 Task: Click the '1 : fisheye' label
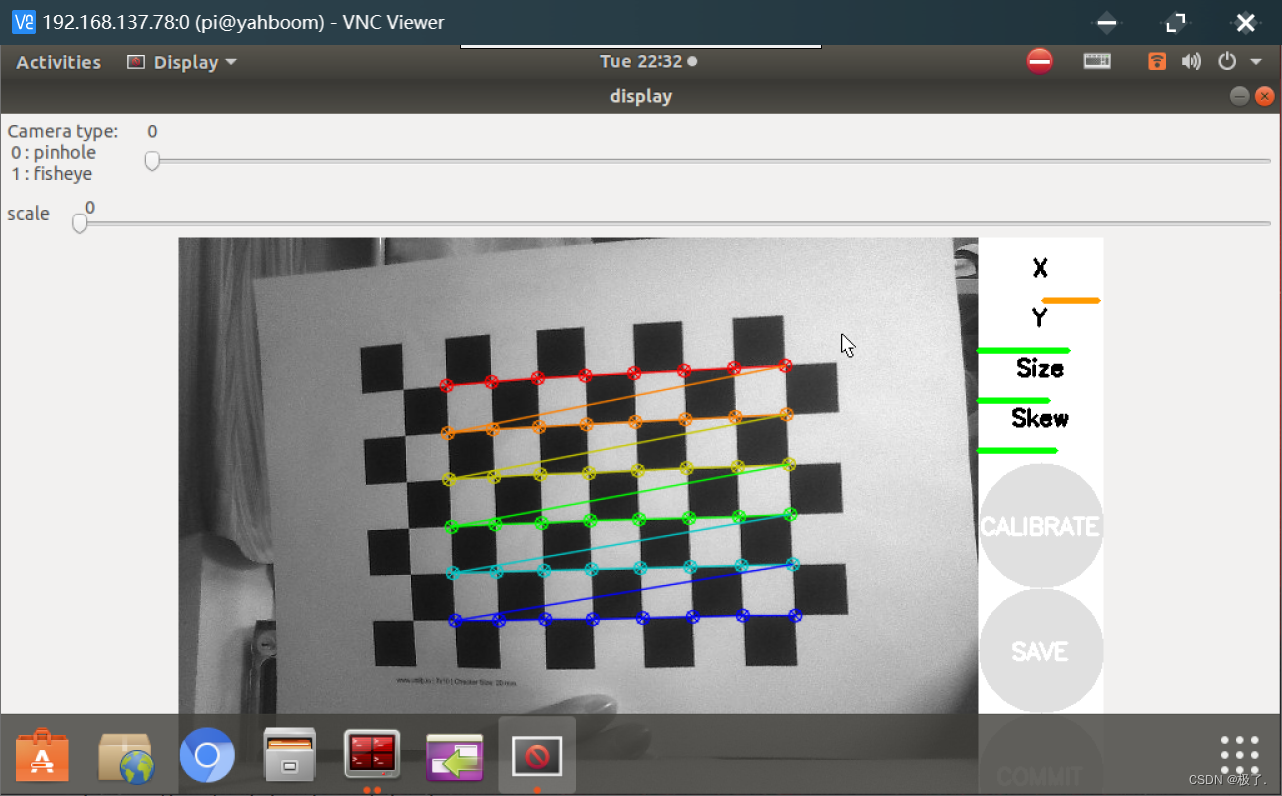pos(52,173)
